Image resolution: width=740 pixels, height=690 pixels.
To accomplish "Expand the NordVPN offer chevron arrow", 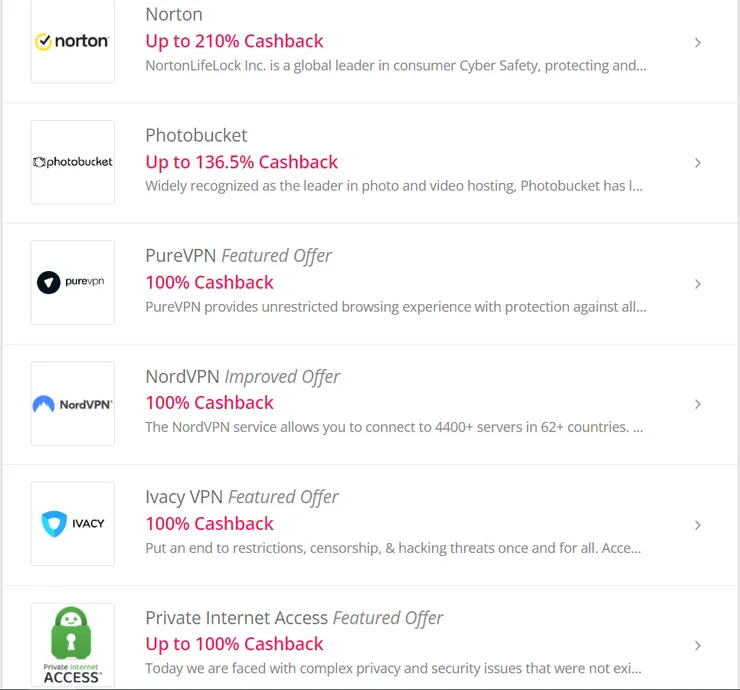I will pyautogui.click(x=697, y=404).
